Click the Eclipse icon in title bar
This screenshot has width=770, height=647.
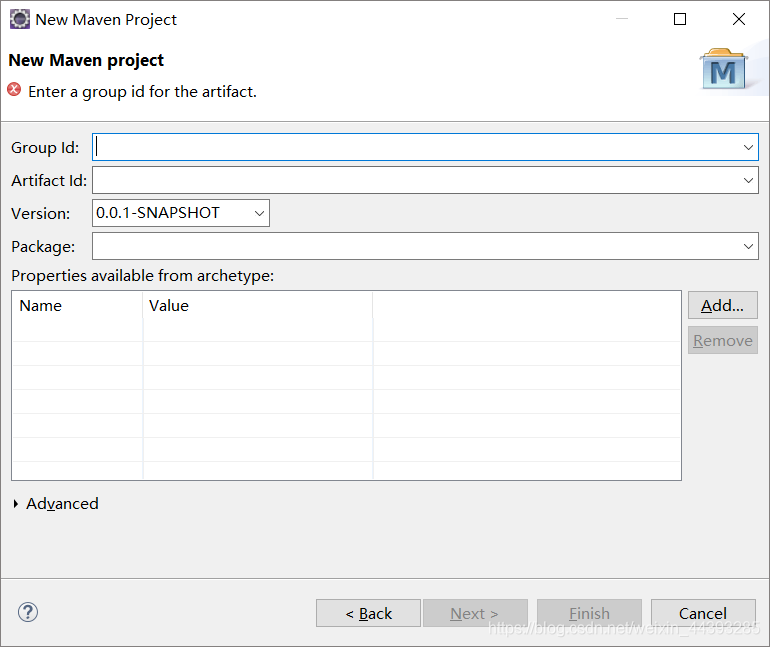[20, 20]
